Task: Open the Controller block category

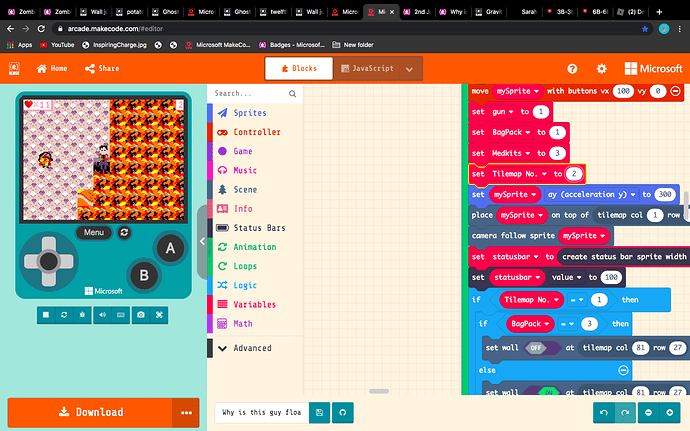Action: tap(255, 132)
